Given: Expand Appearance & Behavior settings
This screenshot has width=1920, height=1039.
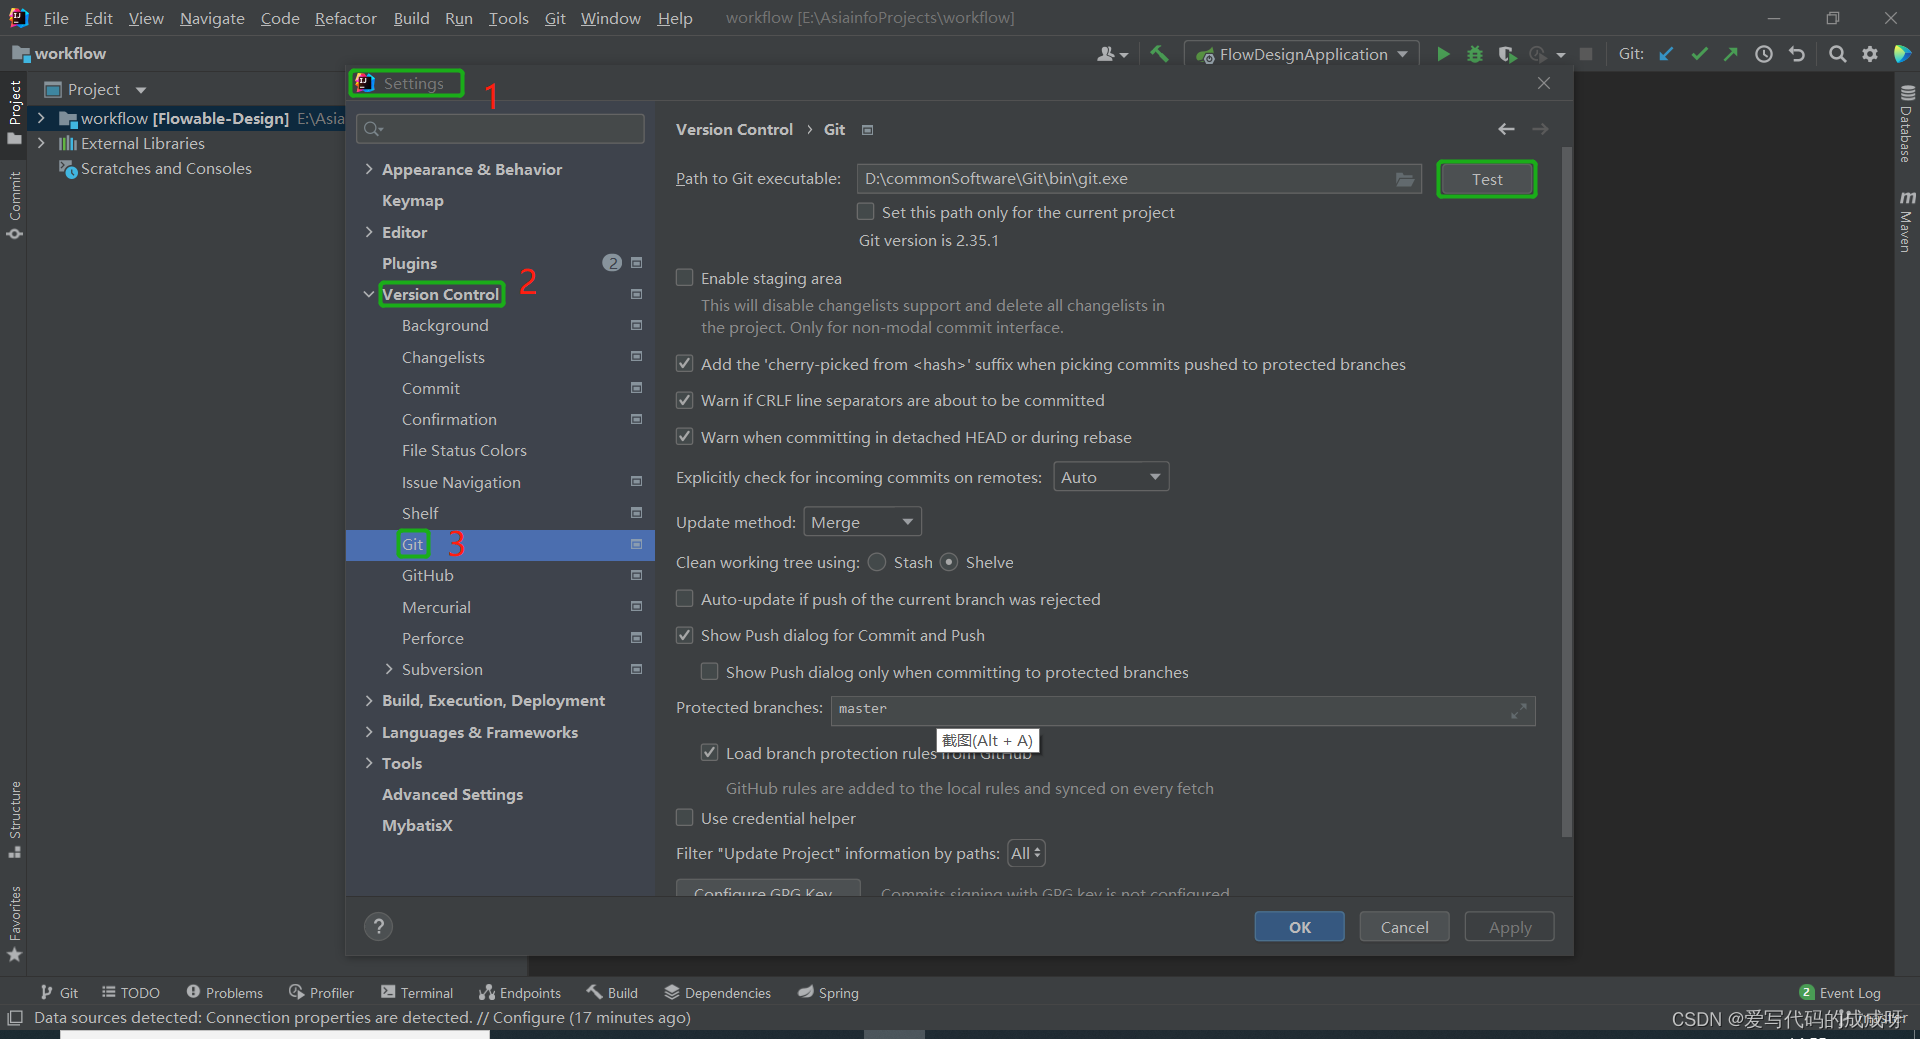Looking at the screenshot, I should pyautogui.click(x=369, y=169).
